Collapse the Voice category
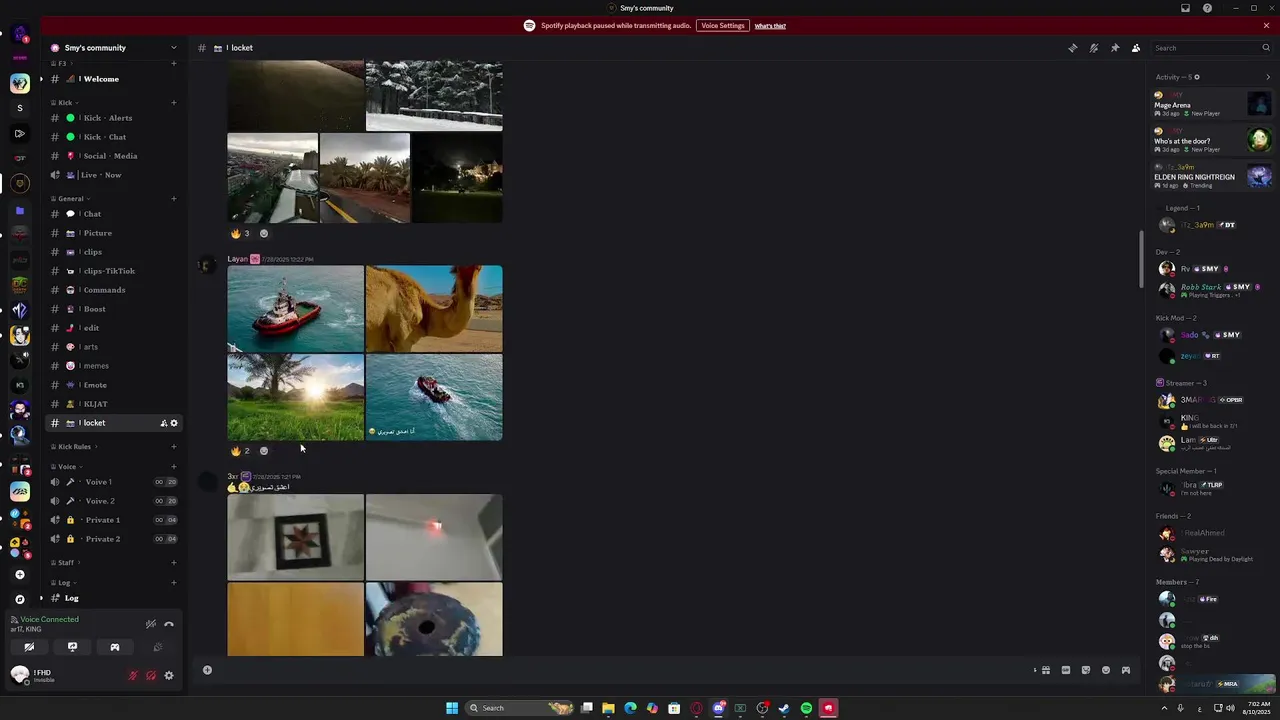The width and height of the screenshot is (1280, 720). pyautogui.click(x=67, y=466)
